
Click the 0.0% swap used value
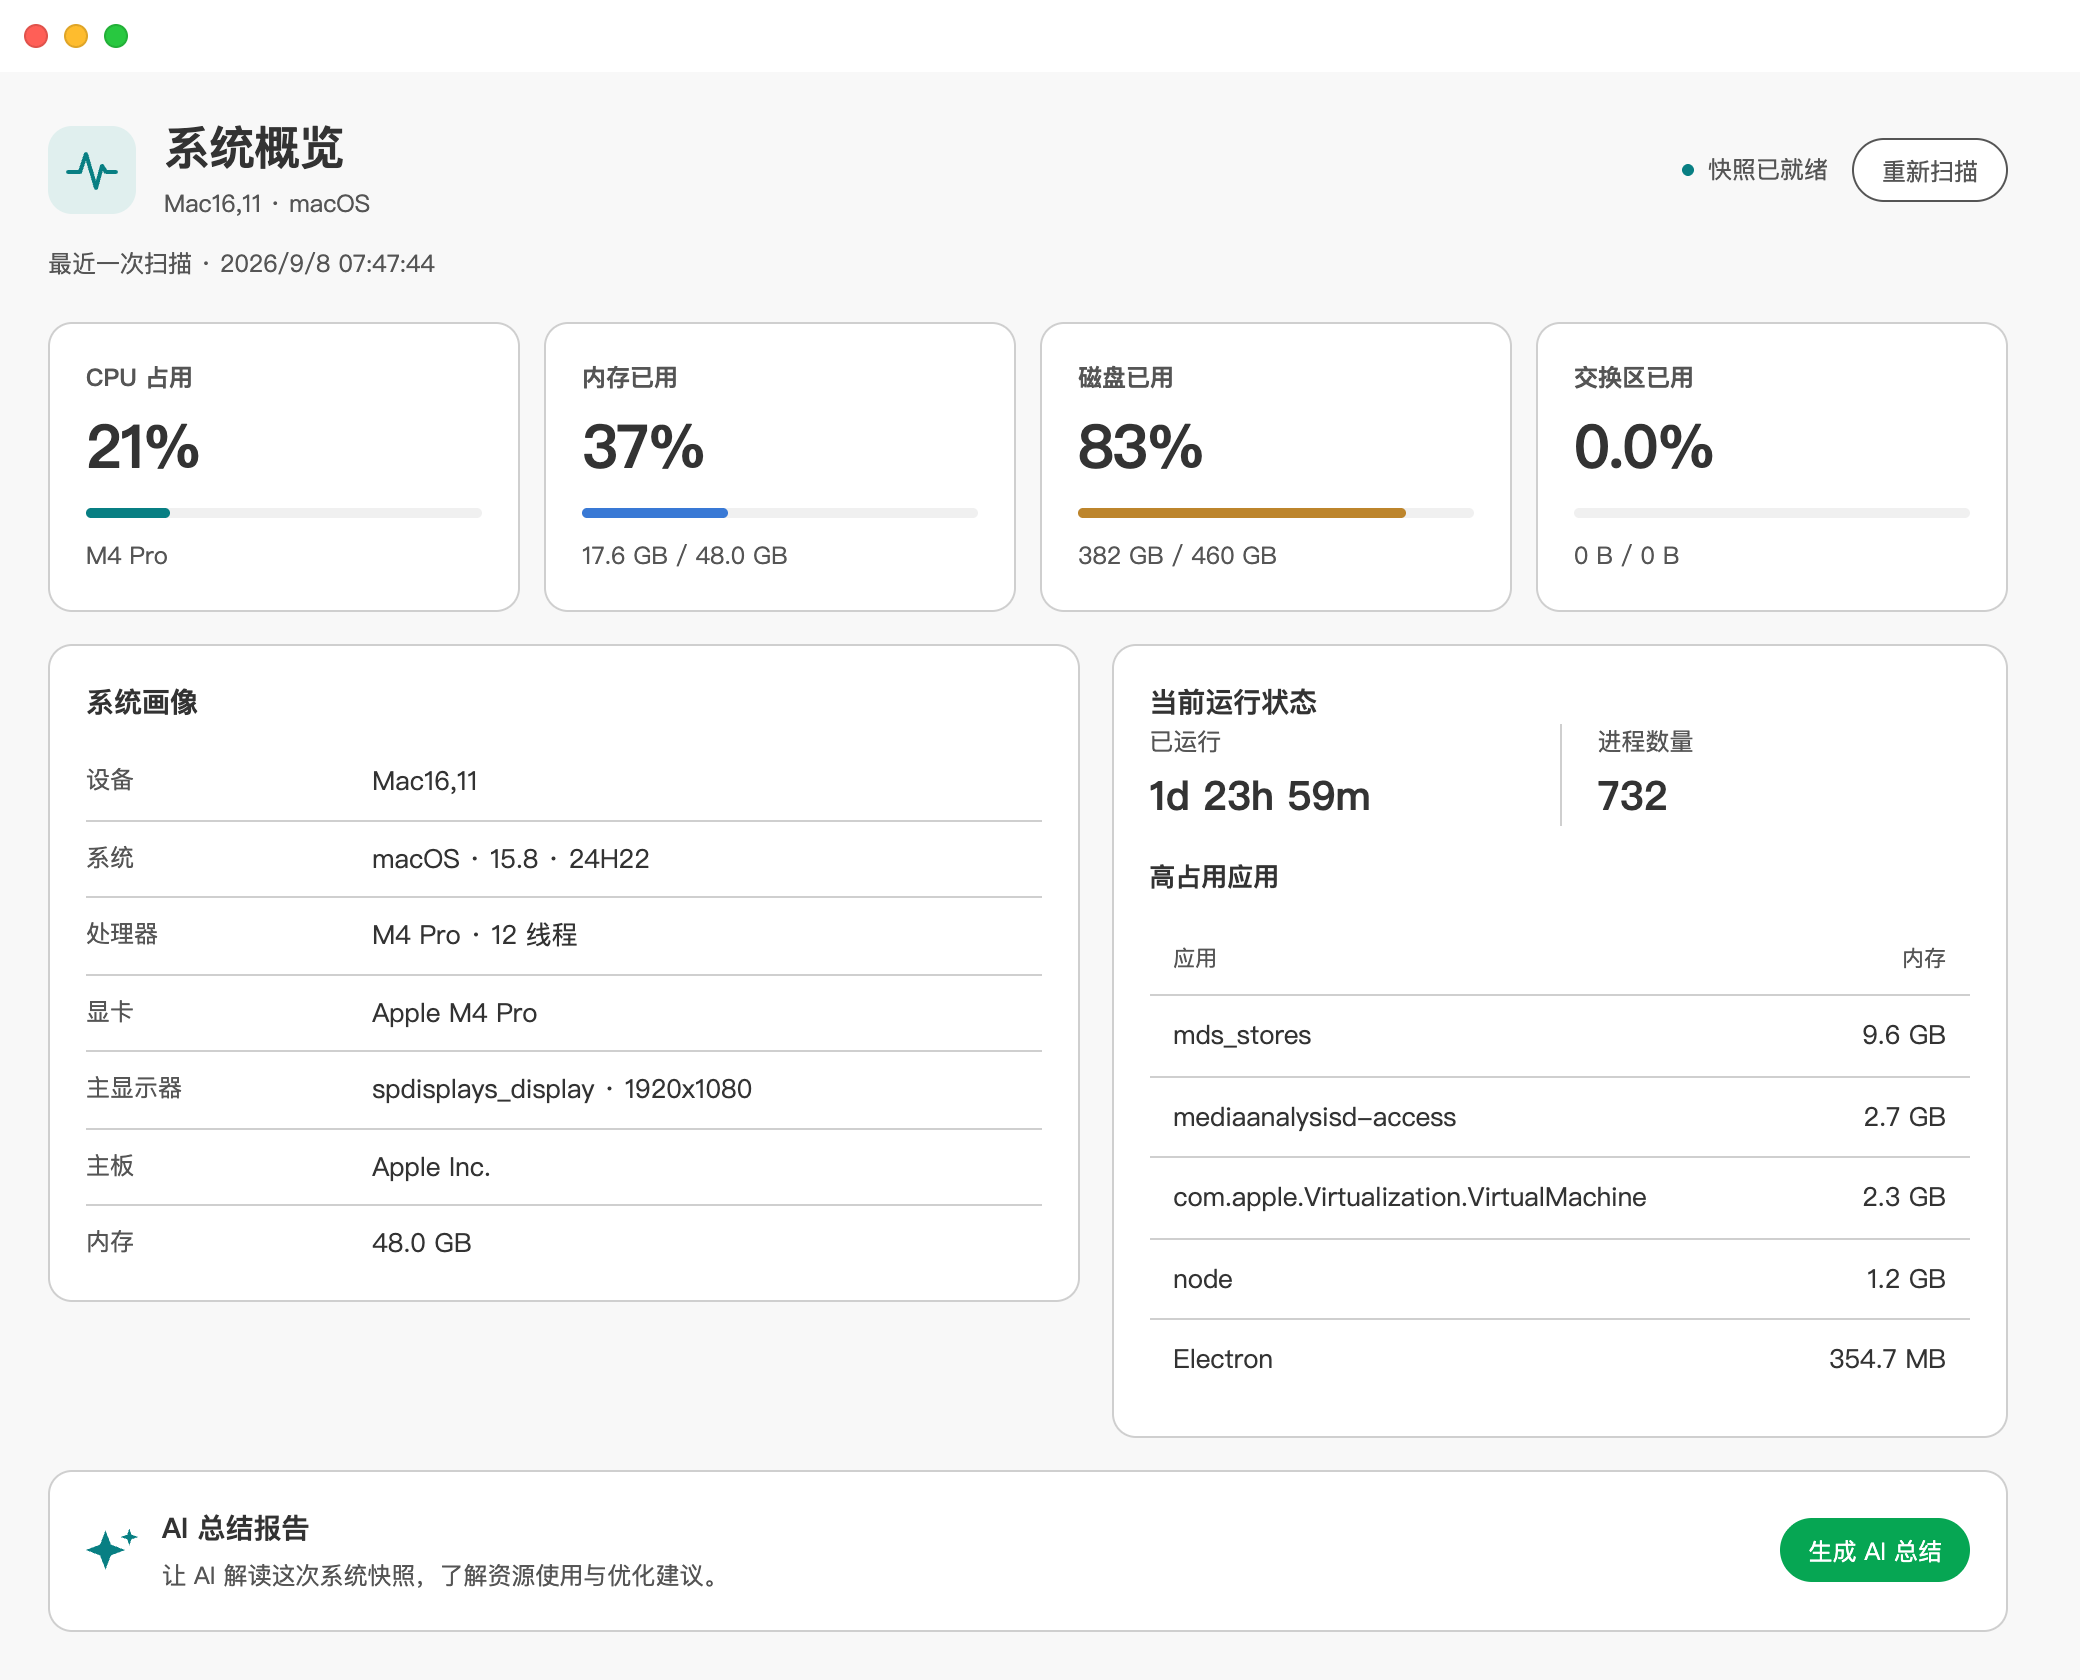pos(1643,446)
